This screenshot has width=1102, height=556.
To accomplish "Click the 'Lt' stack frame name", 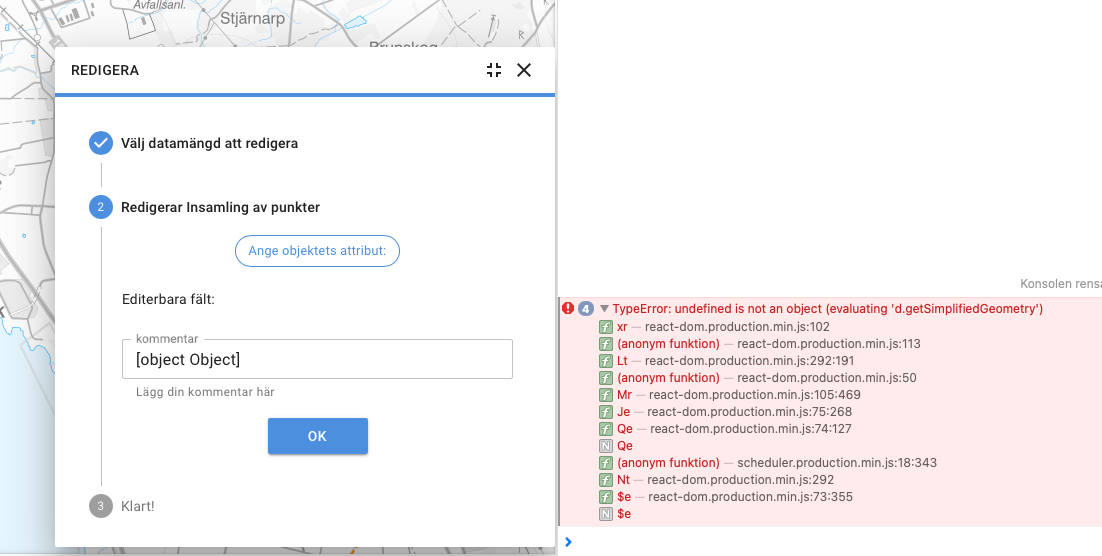I will click(622, 361).
